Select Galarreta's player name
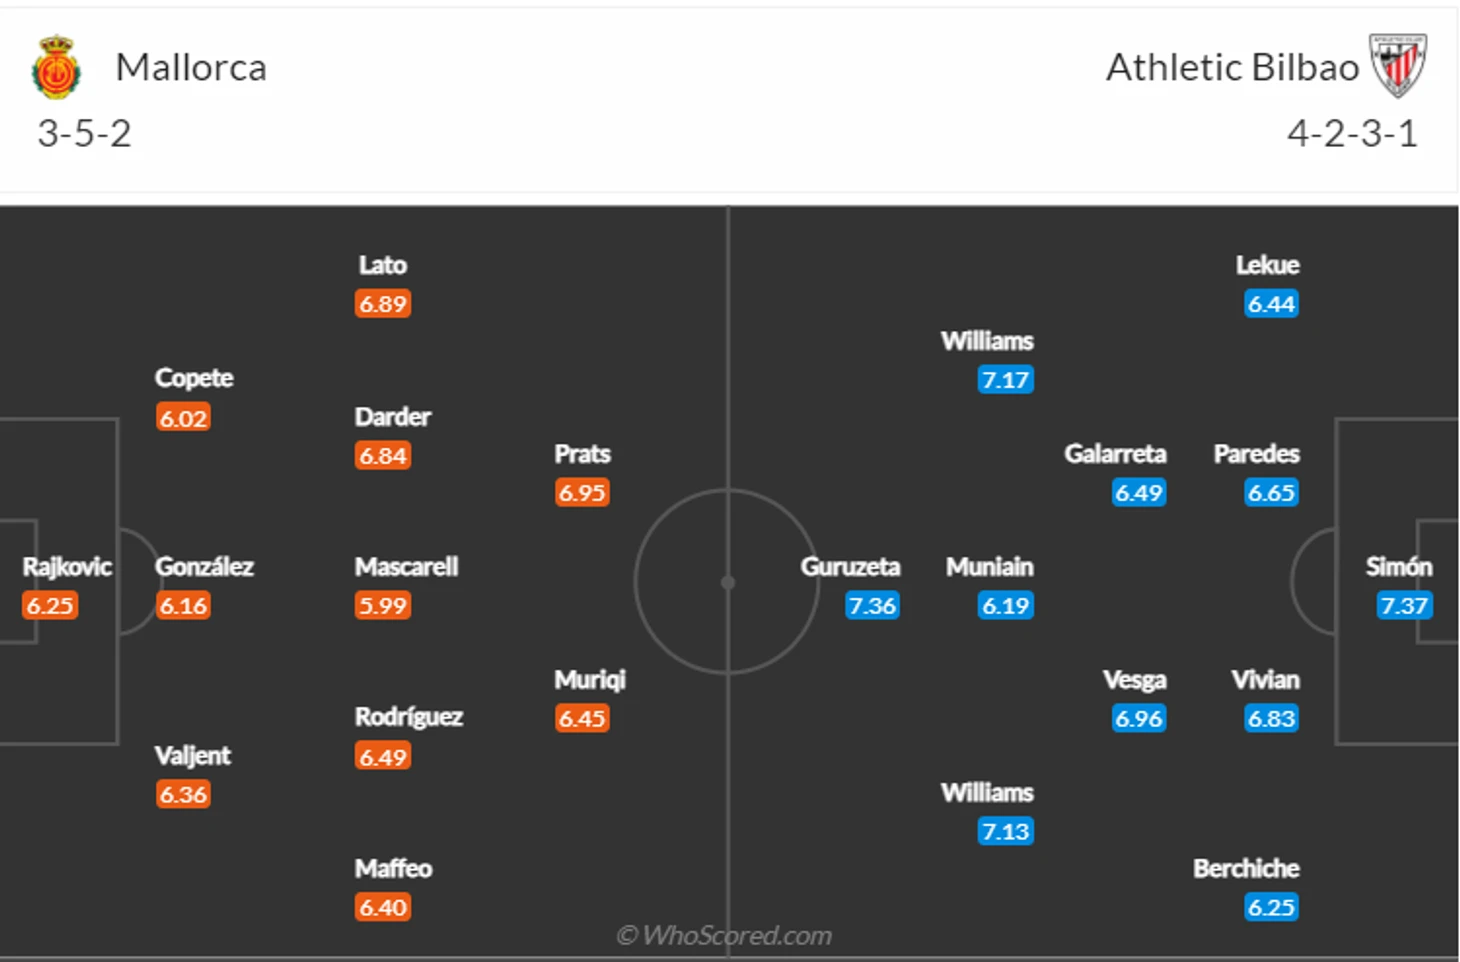The width and height of the screenshot is (1460, 962). (1115, 454)
